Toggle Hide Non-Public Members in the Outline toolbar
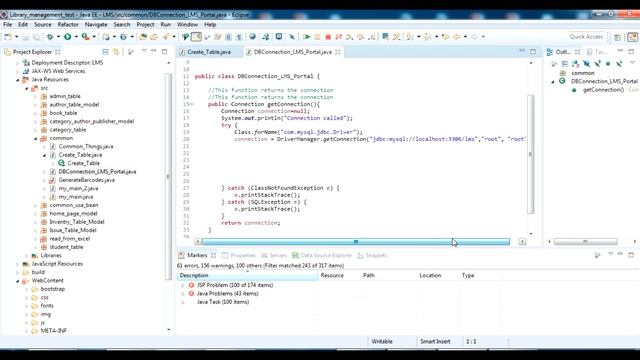 click(x=608, y=64)
